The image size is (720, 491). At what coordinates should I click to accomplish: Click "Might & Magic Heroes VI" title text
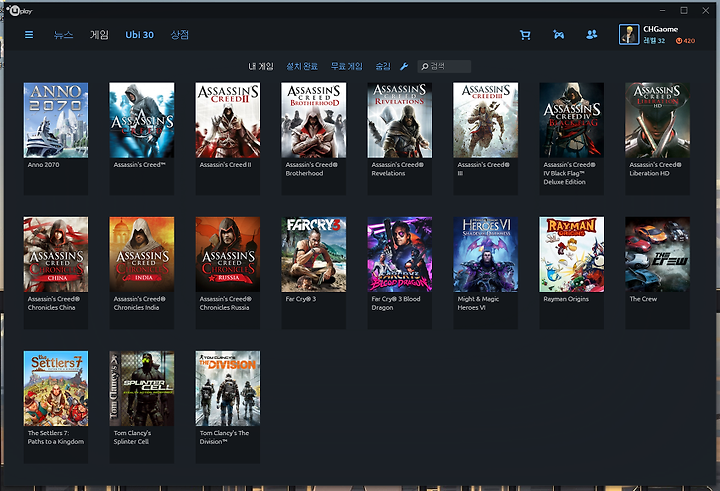coord(478,303)
